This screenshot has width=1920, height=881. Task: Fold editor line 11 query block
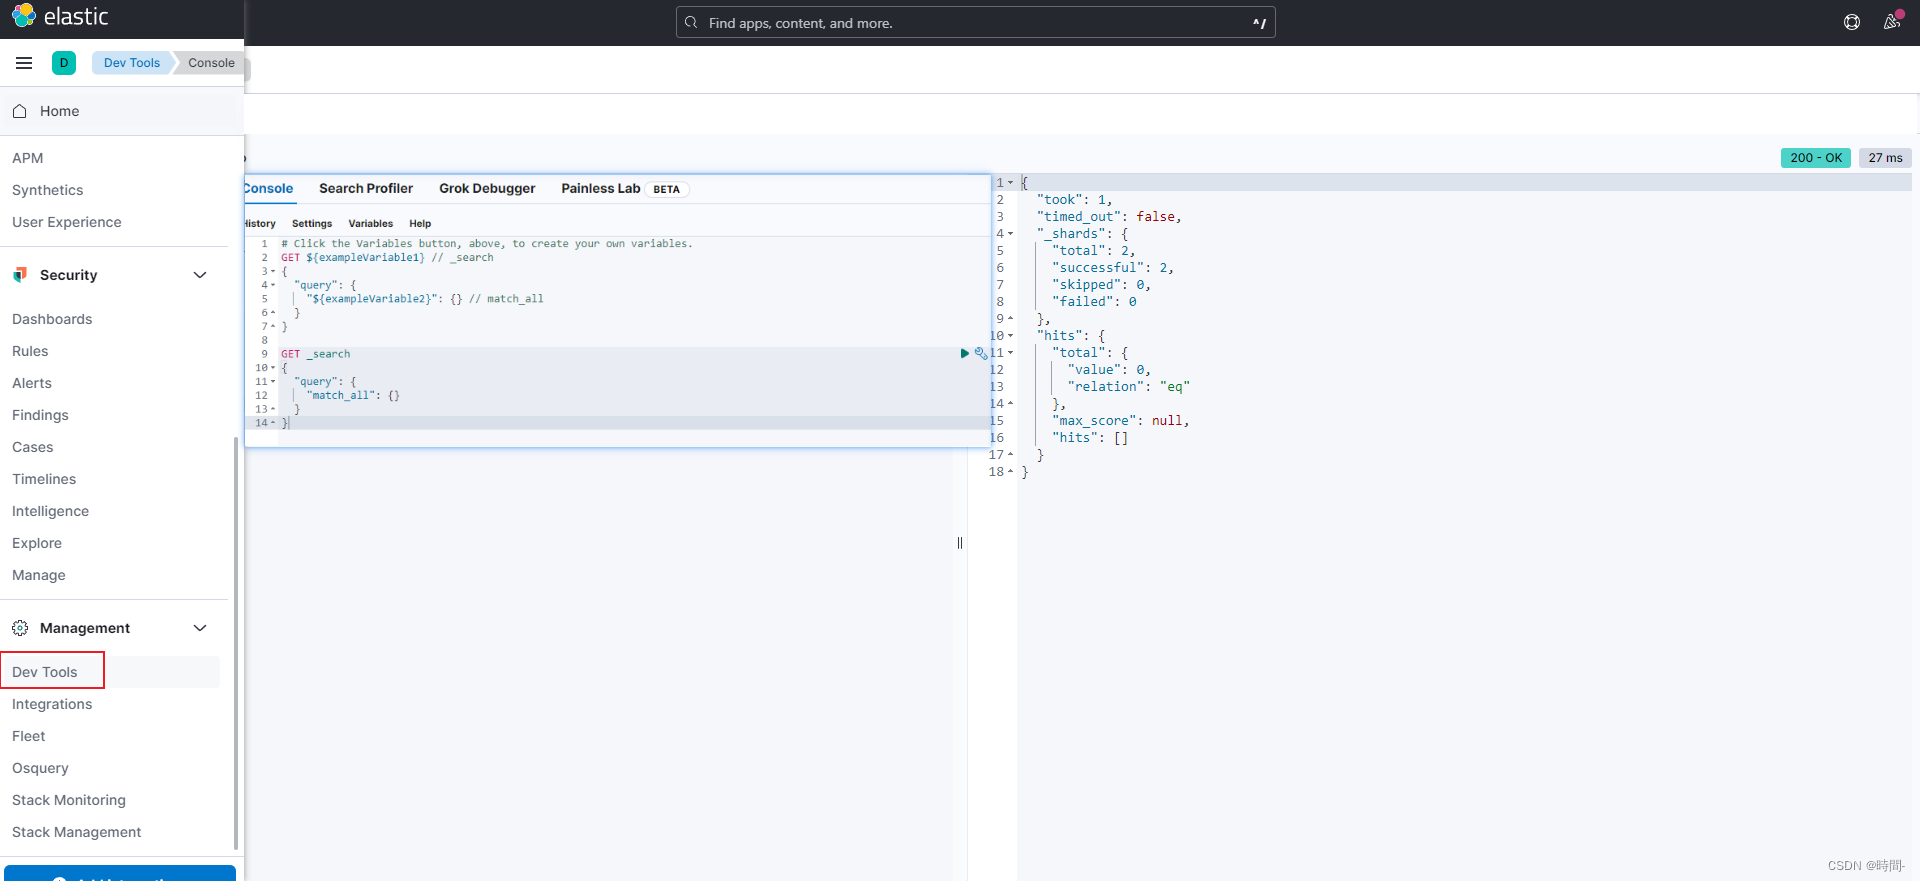tap(273, 382)
